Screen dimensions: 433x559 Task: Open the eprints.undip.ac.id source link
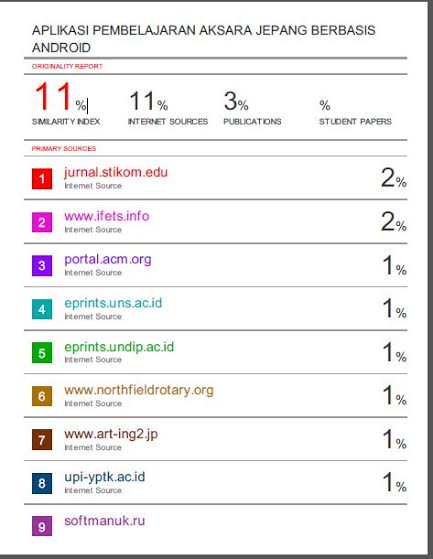click(x=119, y=347)
